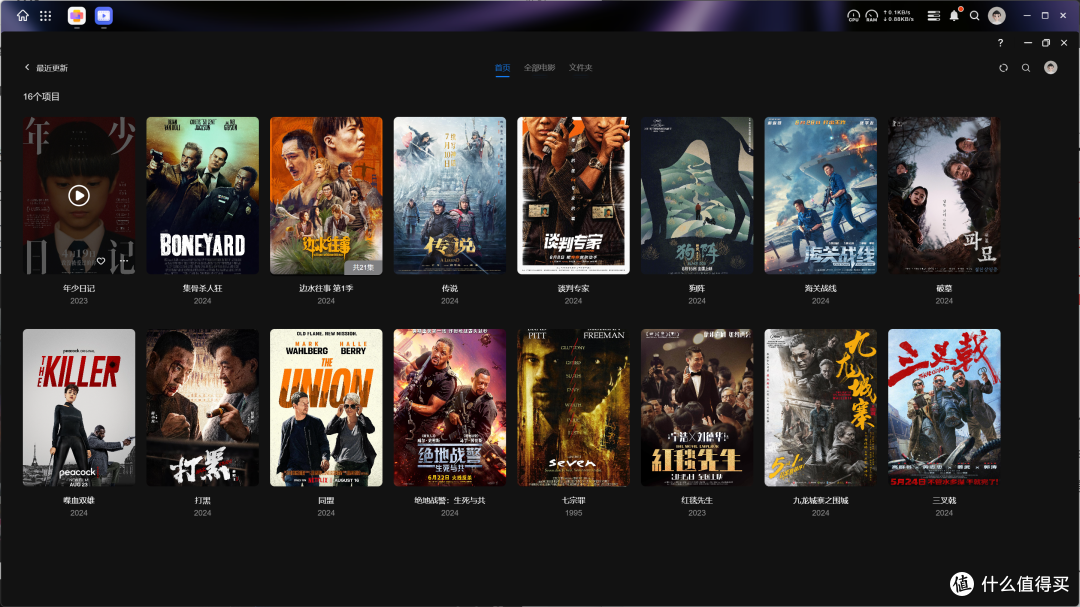The image size is (1080, 607).
Task: Open the user avatar in the top bar
Action: [997, 15]
